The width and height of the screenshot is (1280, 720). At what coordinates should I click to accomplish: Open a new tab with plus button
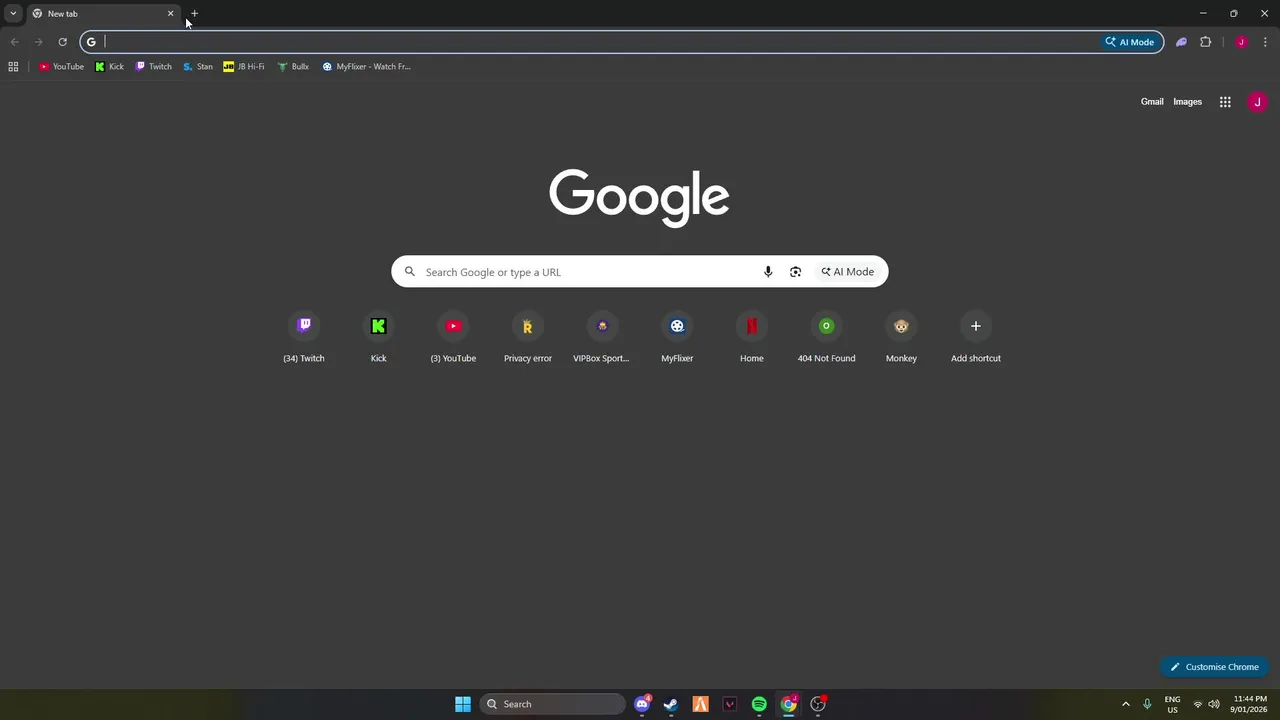tap(194, 14)
